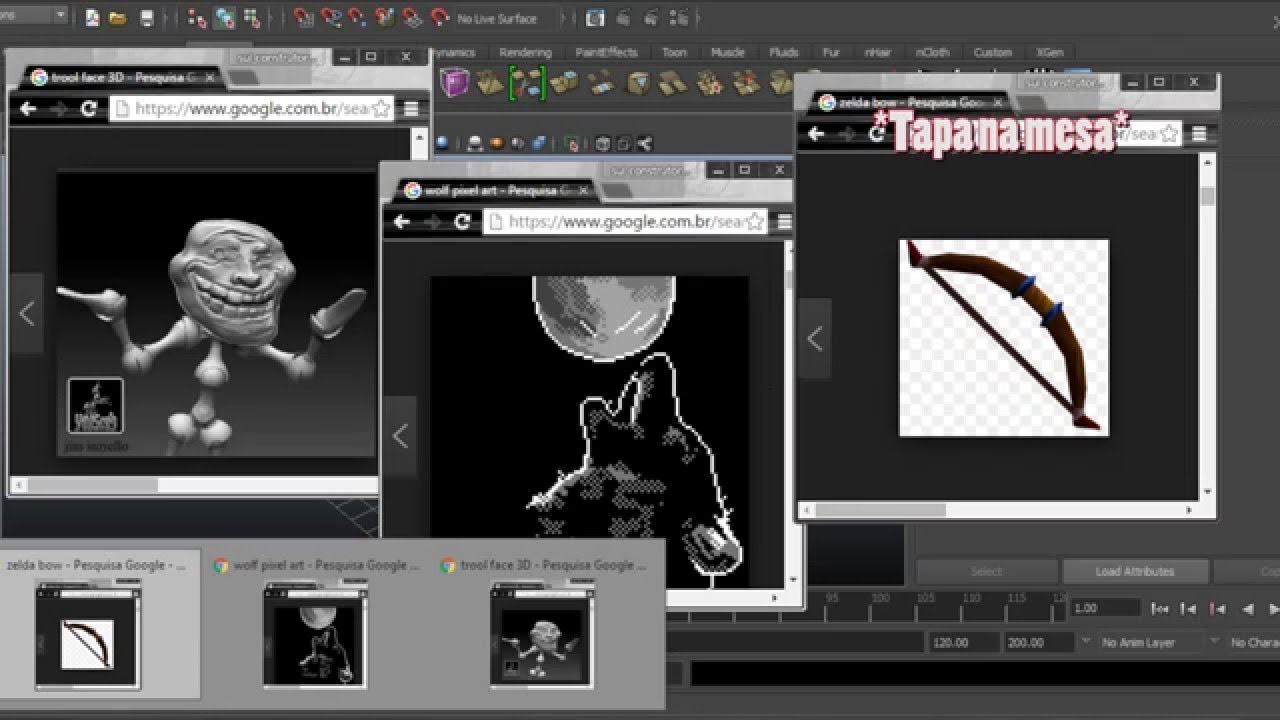The width and height of the screenshot is (1280, 720).
Task: Go to start of playback range
Action: 1159,608
